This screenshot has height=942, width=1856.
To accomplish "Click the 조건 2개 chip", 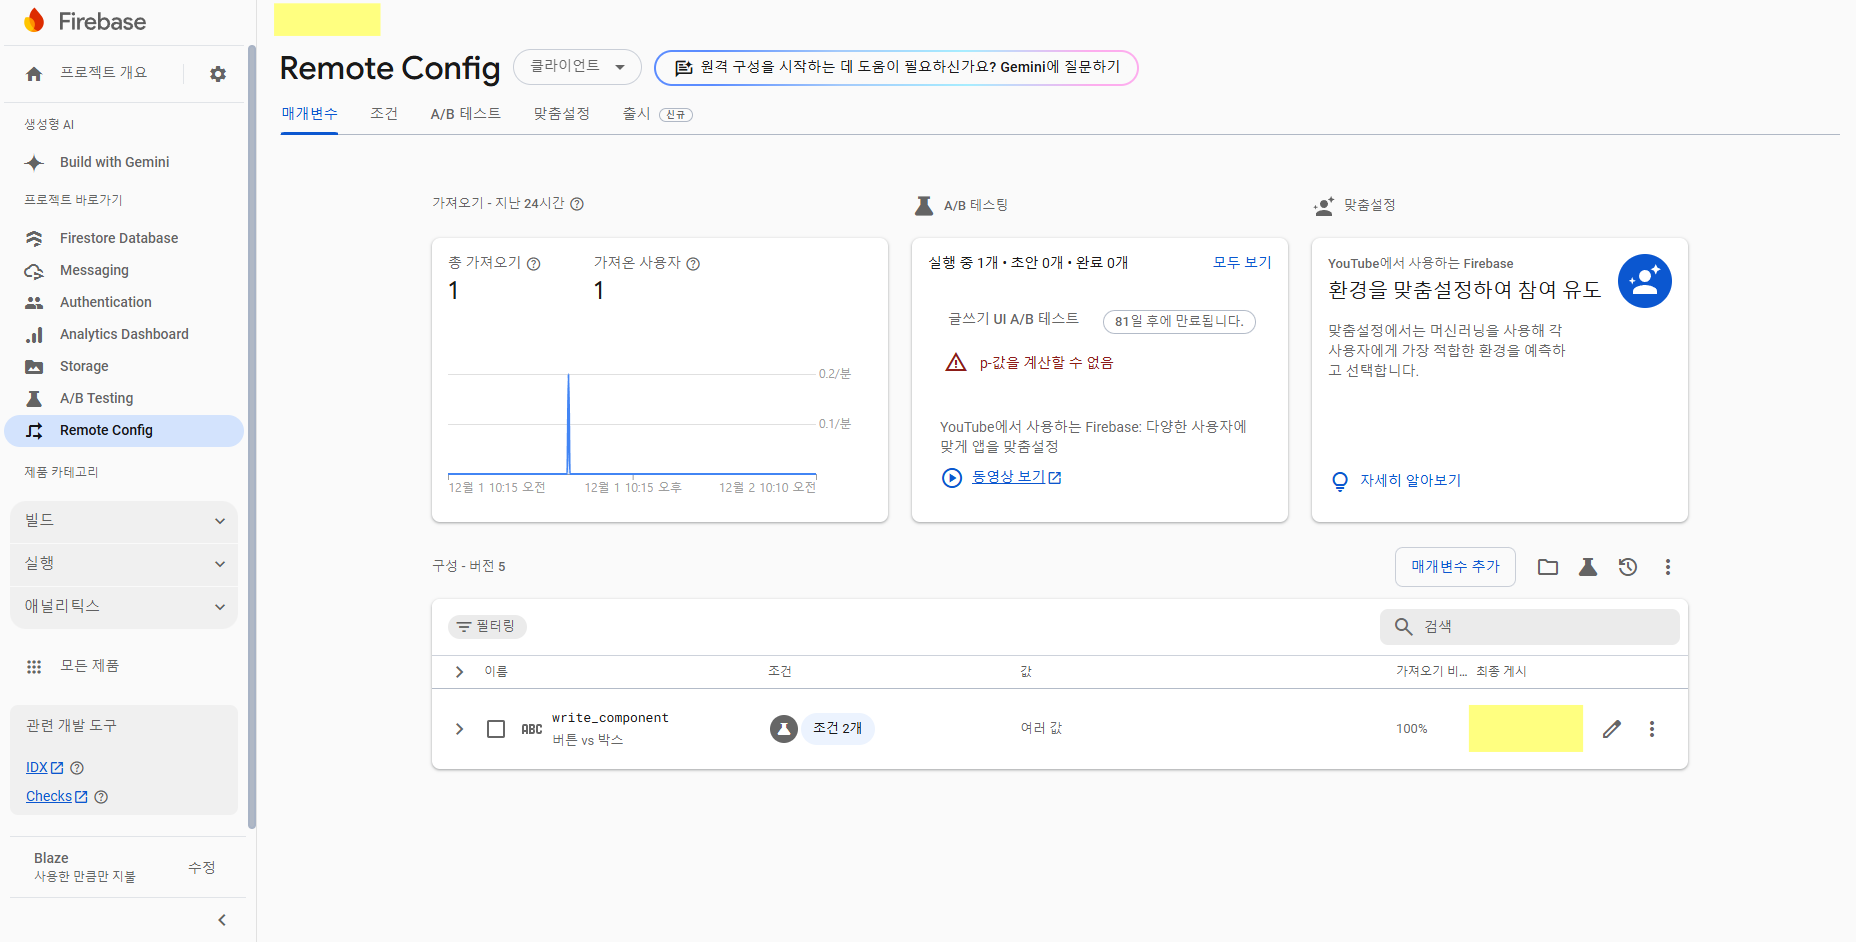I will (838, 729).
